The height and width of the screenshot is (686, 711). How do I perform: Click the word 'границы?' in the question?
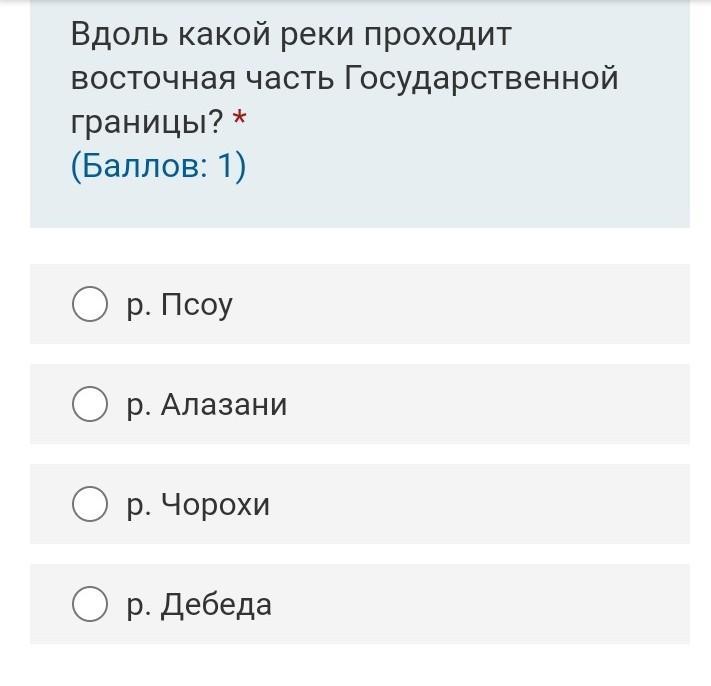tap(147, 122)
